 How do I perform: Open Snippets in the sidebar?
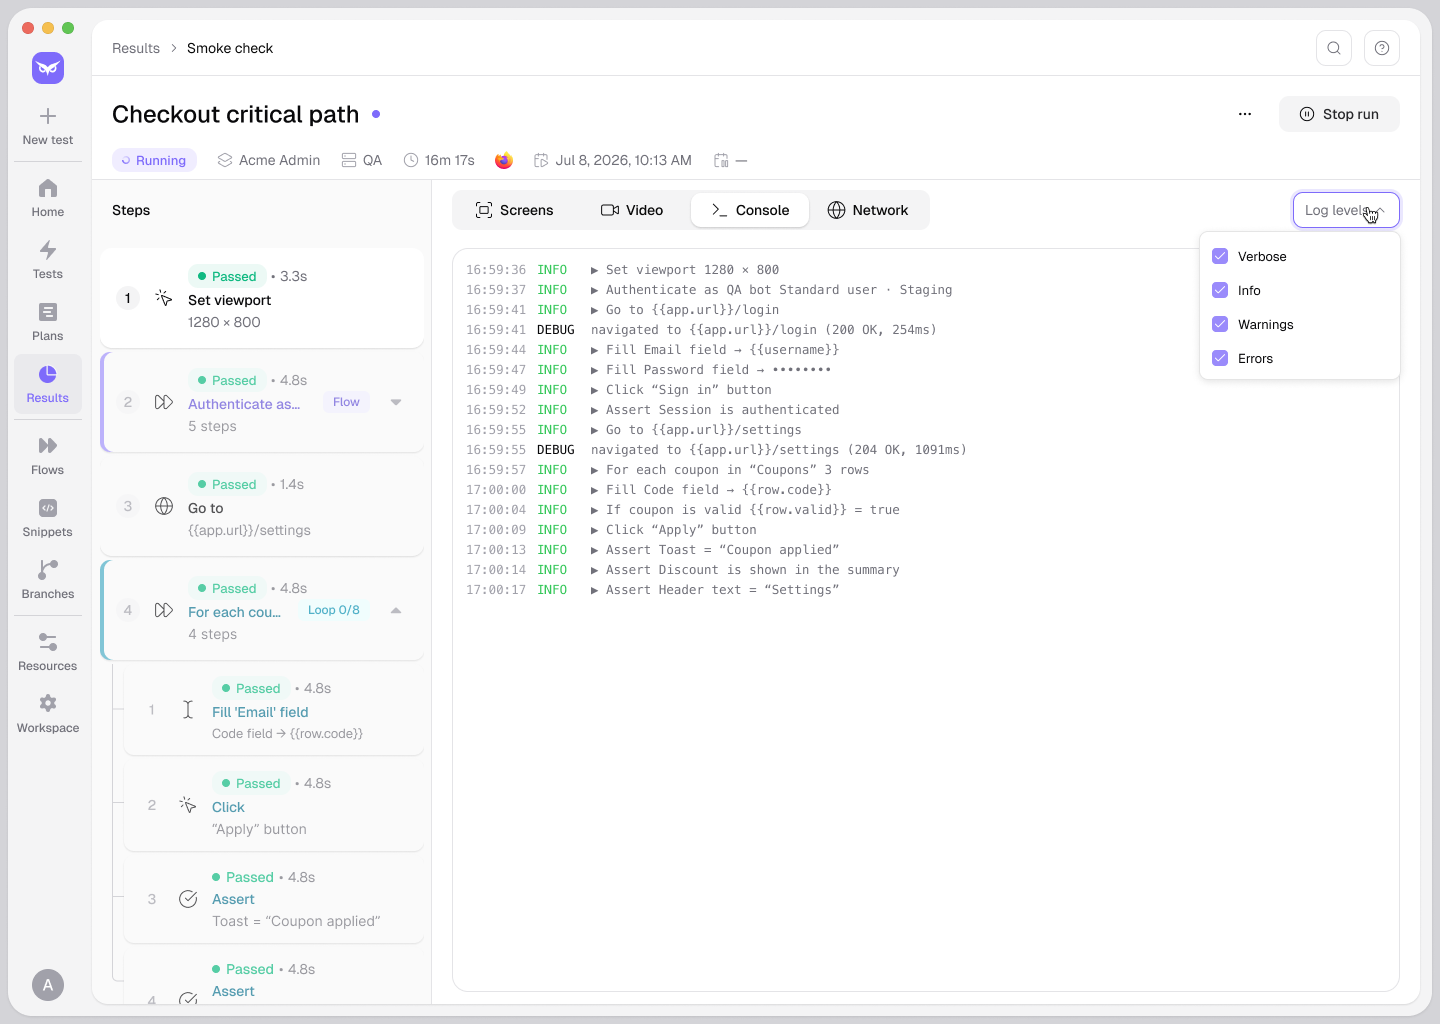pyautogui.click(x=48, y=518)
